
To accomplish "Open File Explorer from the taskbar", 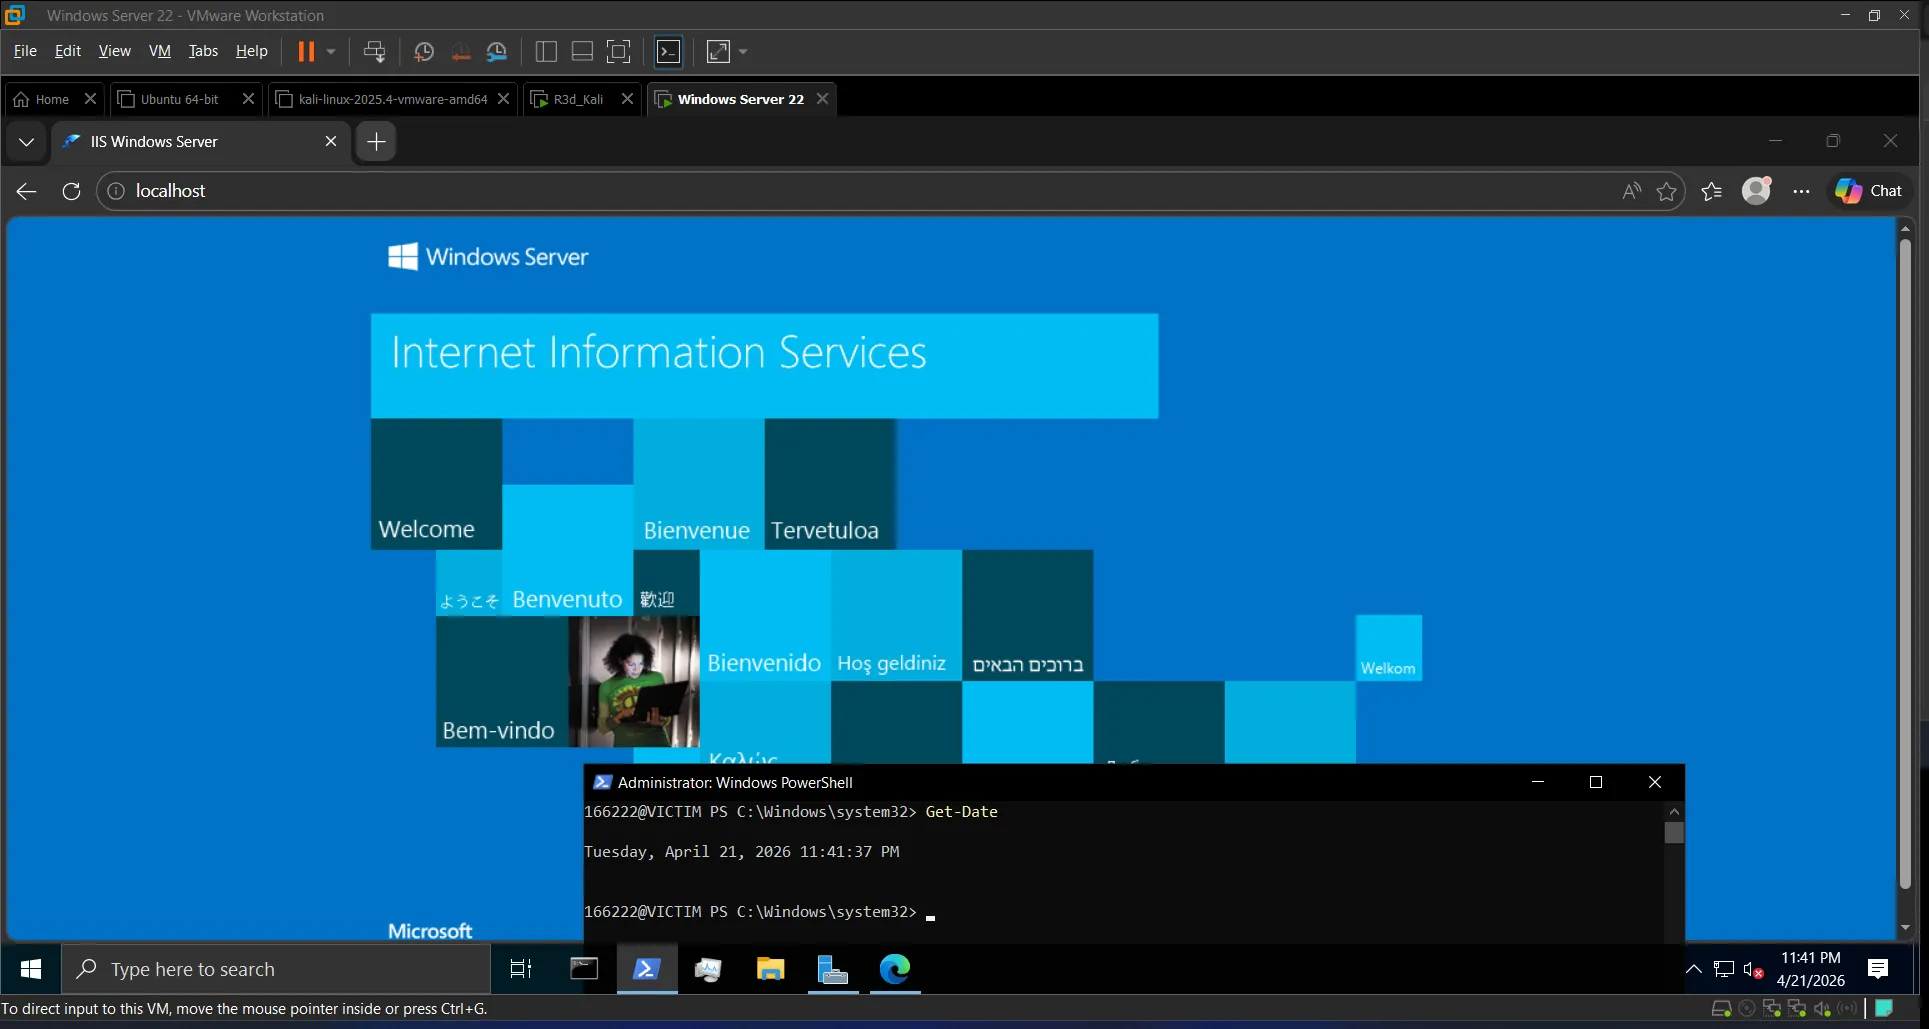I will tap(770, 969).
